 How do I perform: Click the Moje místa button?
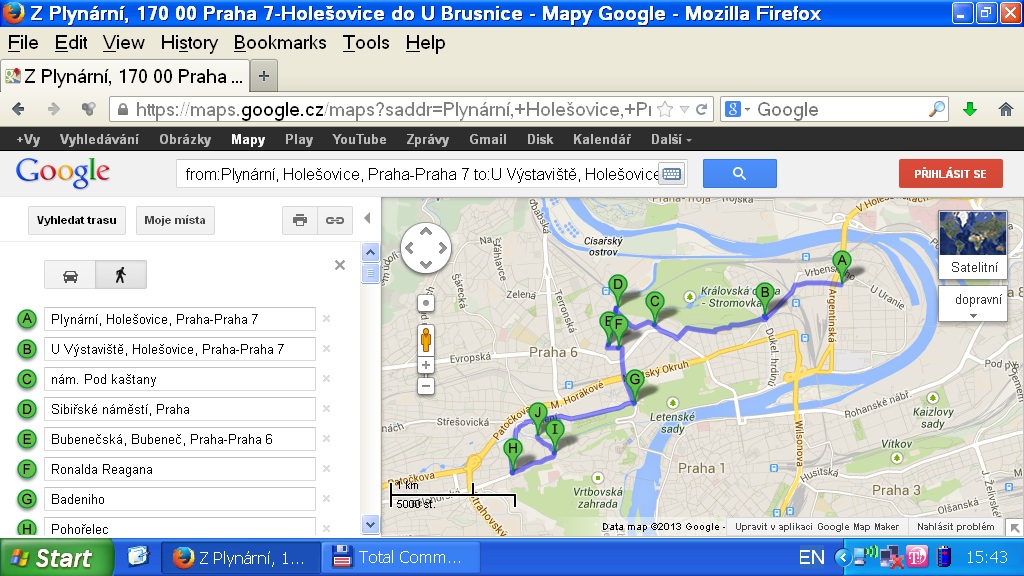tap(175, 220)
